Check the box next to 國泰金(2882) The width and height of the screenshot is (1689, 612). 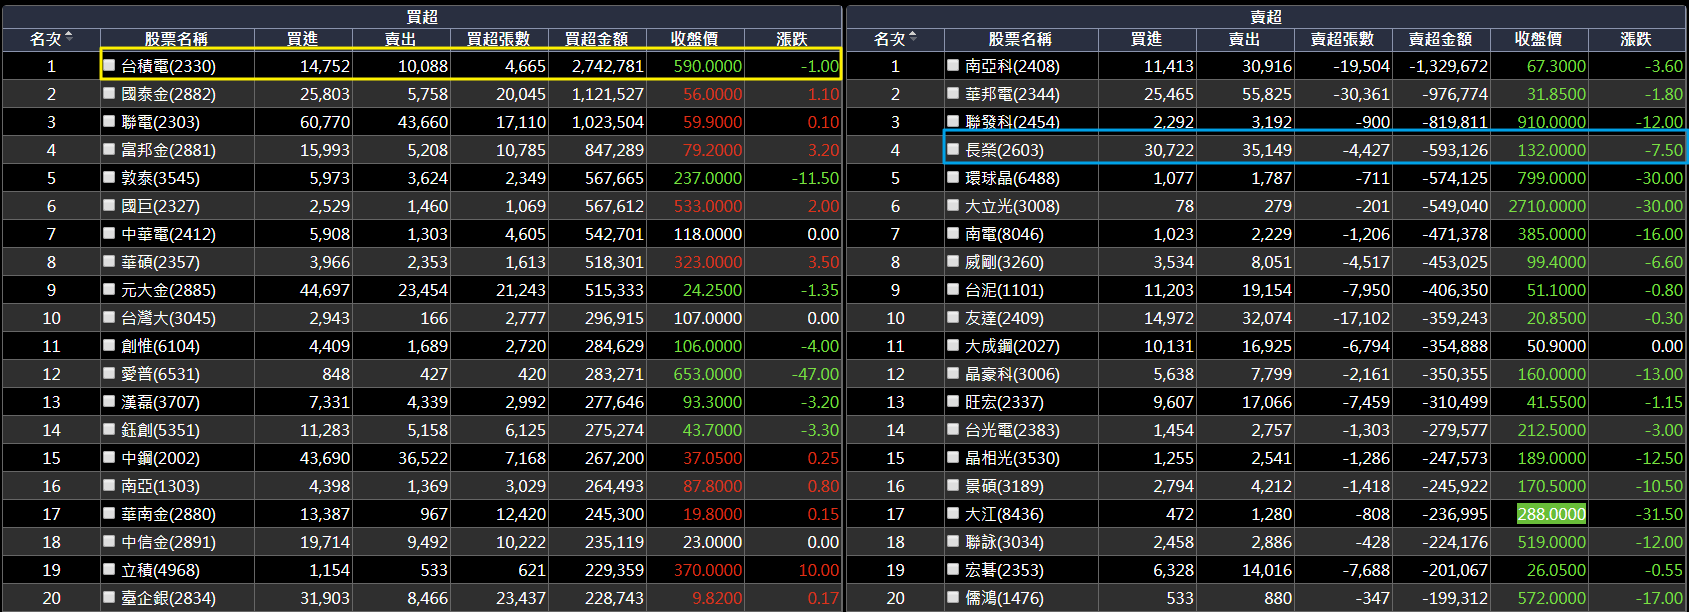(110, 93)
